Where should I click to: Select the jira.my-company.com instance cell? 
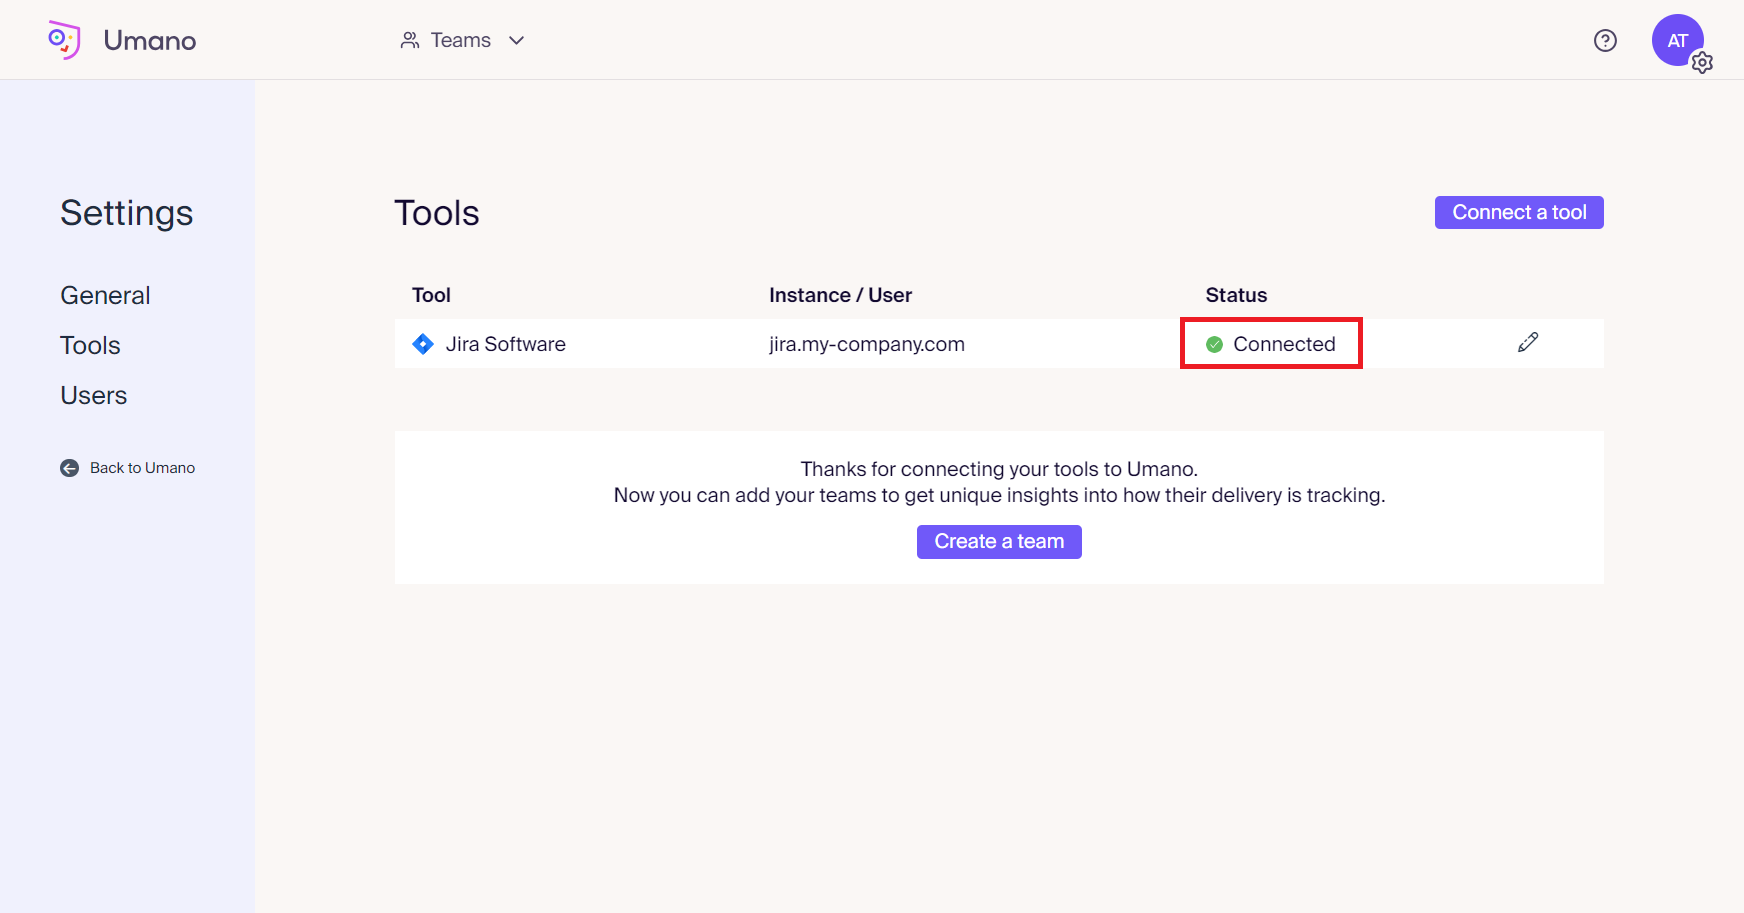coord(866,344)
